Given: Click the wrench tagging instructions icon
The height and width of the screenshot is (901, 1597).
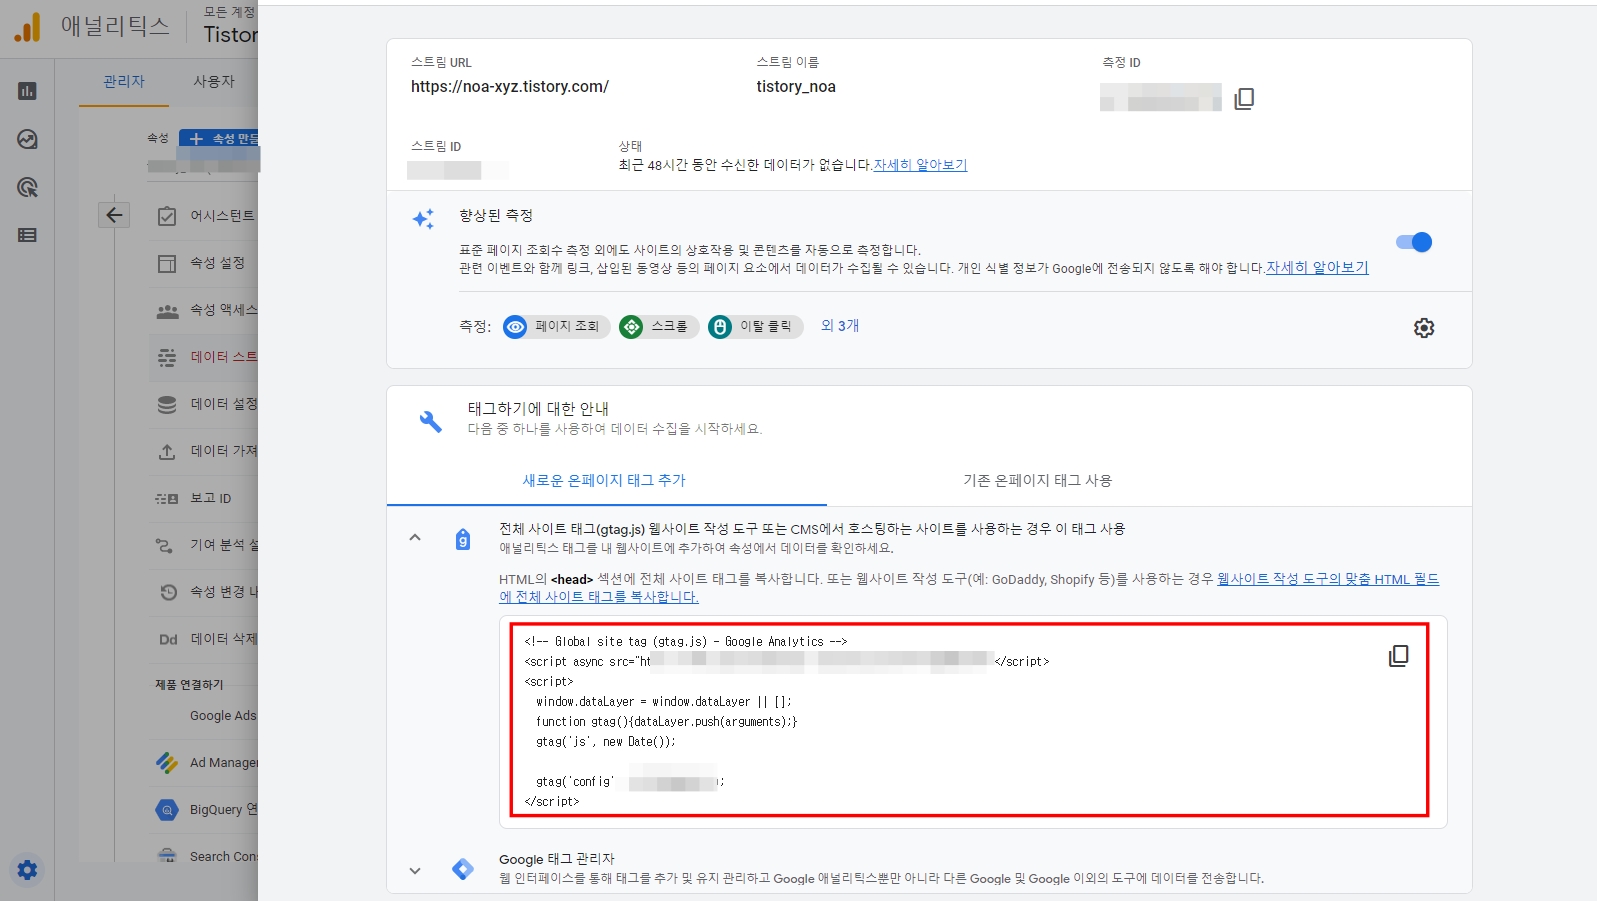Looking at the screenshot, I should (x=430, y=421).
